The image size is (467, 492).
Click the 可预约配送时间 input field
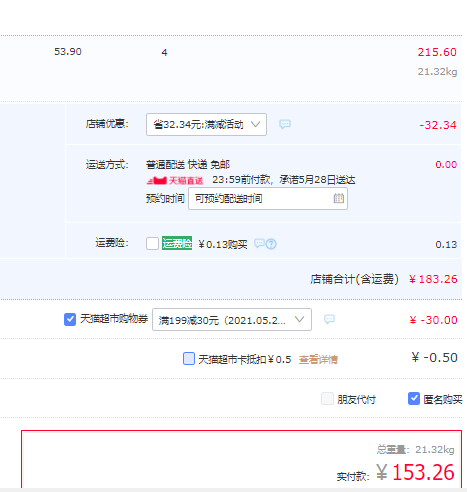click(268, 199)
